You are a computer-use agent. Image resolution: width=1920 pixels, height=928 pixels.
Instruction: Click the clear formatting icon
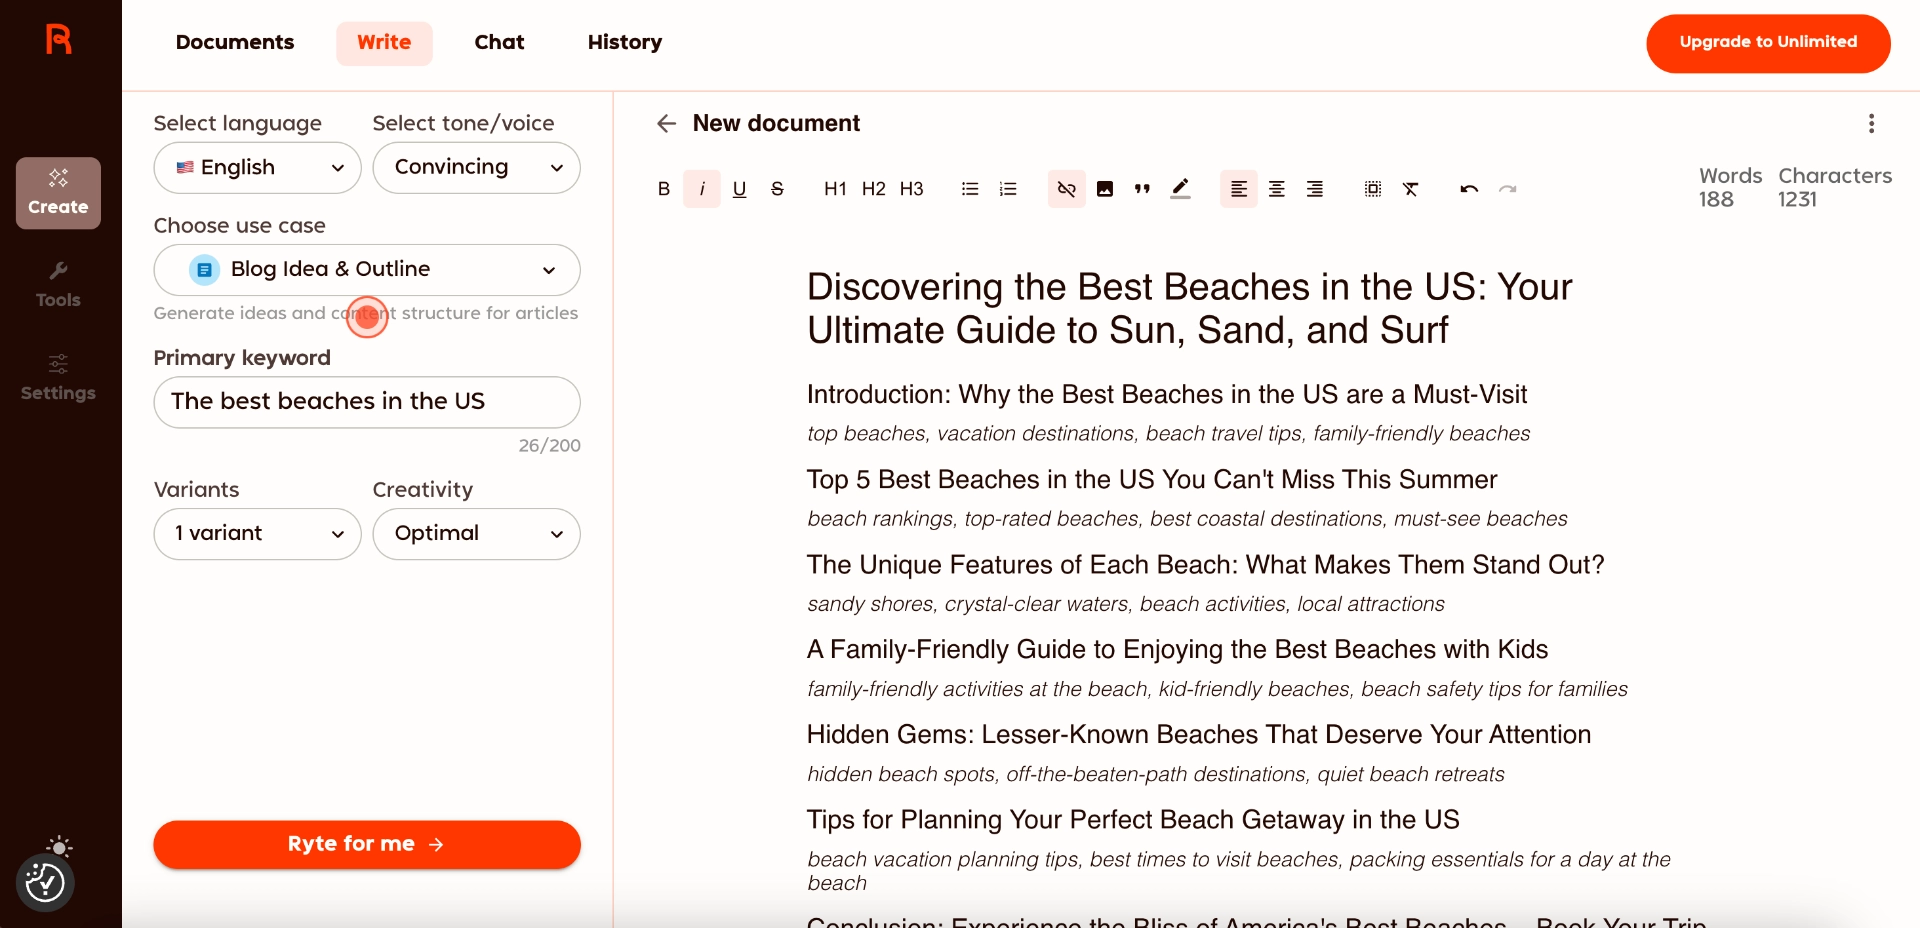tap(1410, 189)
